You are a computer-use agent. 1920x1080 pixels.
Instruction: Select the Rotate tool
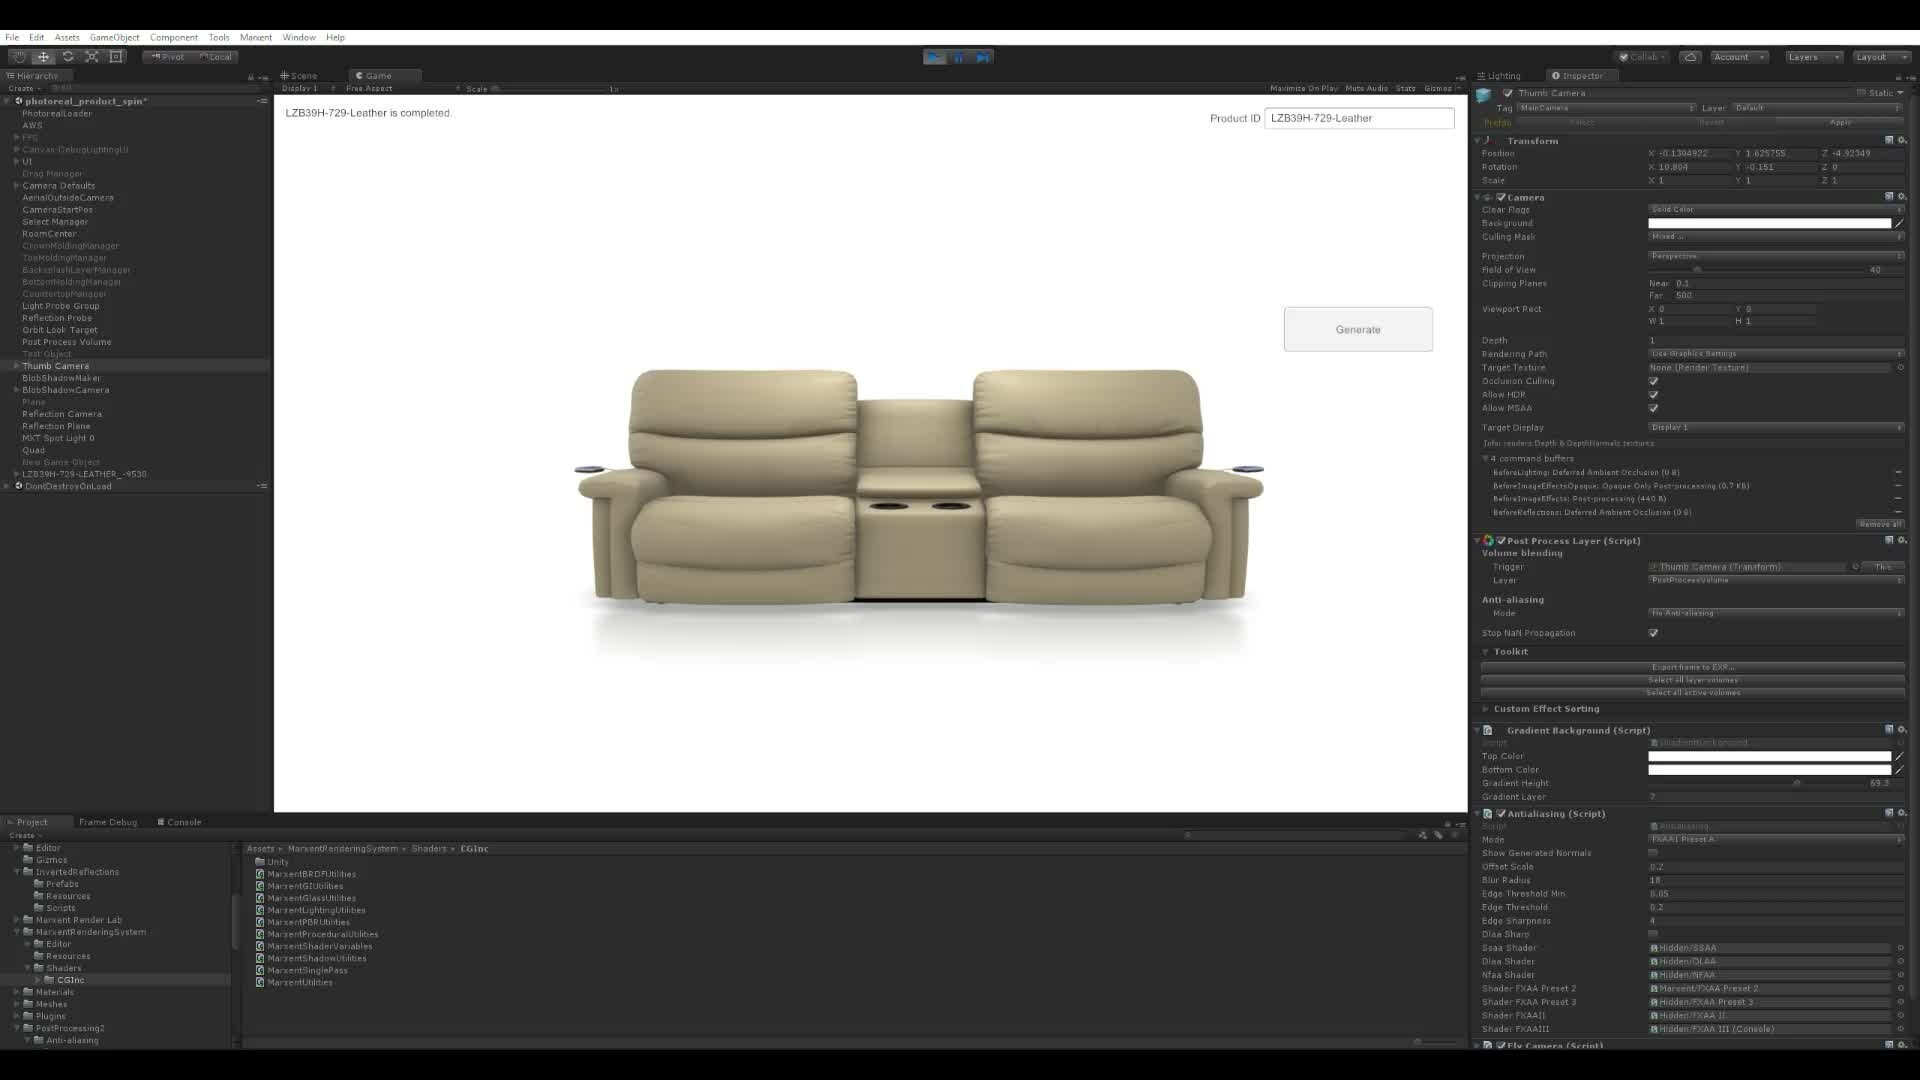coord(68,57)
